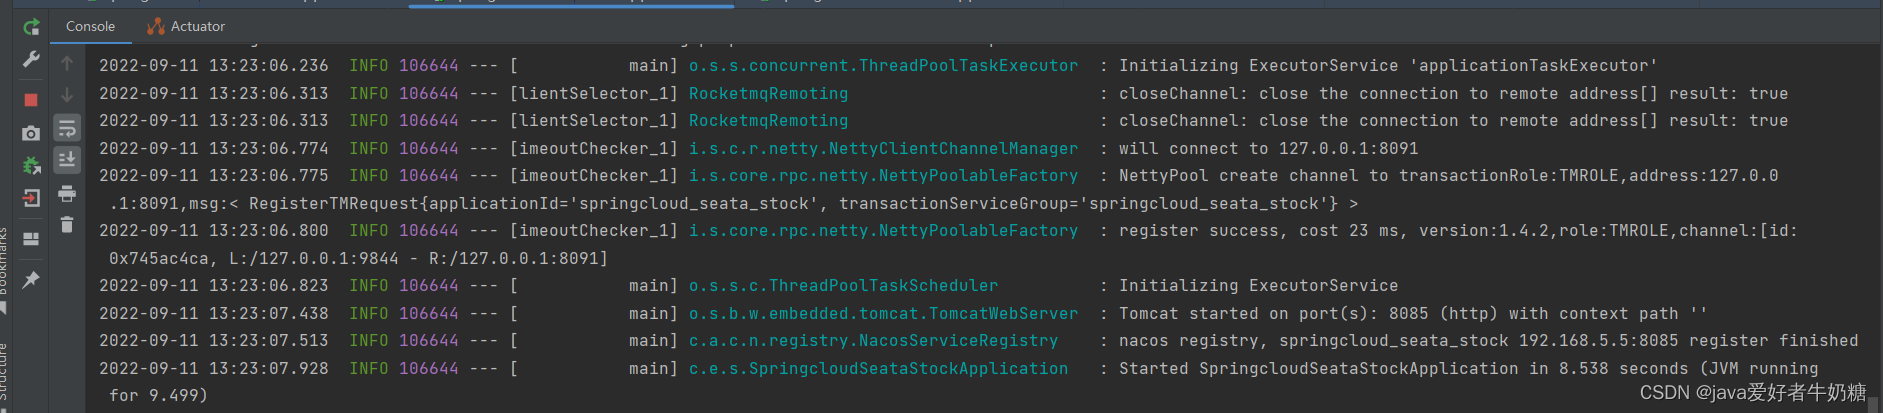Click 'Started SpringcloudSeataStockApplication in 8.538 seconds'
The width and height of the screenshot is (1883, 413).
point(1403,369)
